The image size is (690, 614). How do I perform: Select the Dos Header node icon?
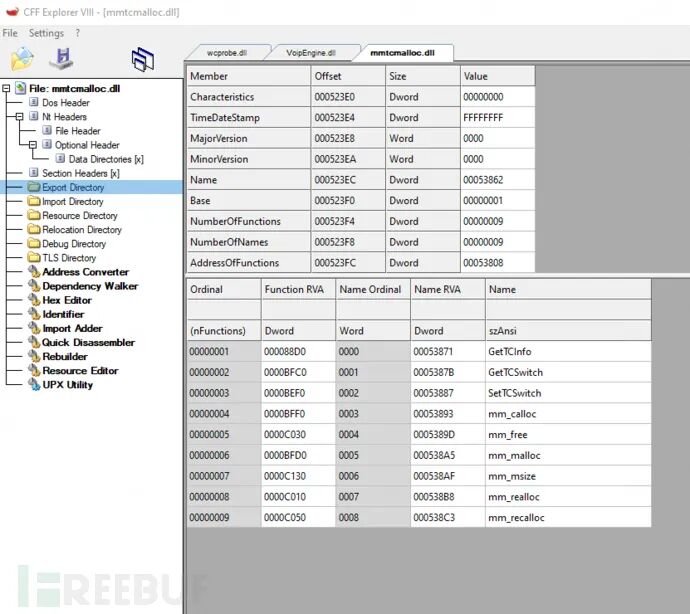pyautogui.click(x=33, y=102)
